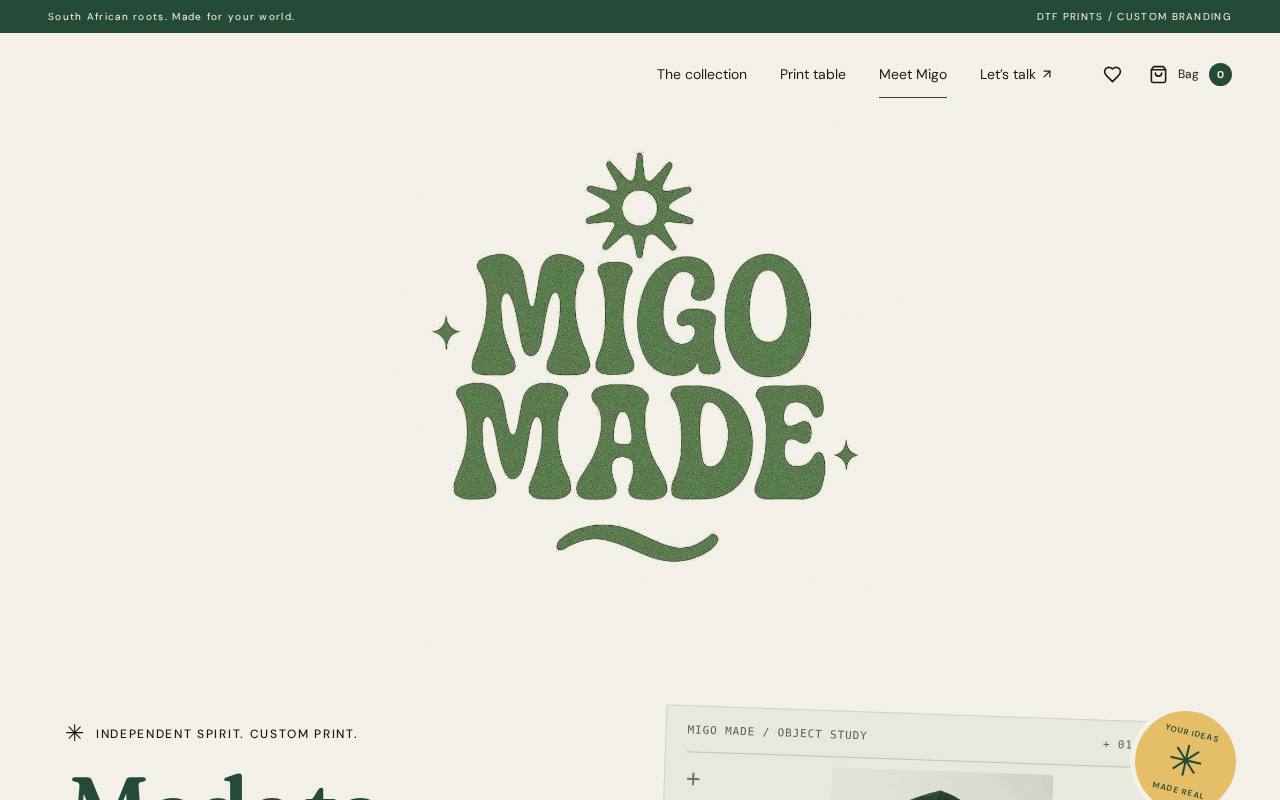Click the Bag label
This screenshot has width=1280, height=800.
tap(1188, 74)
